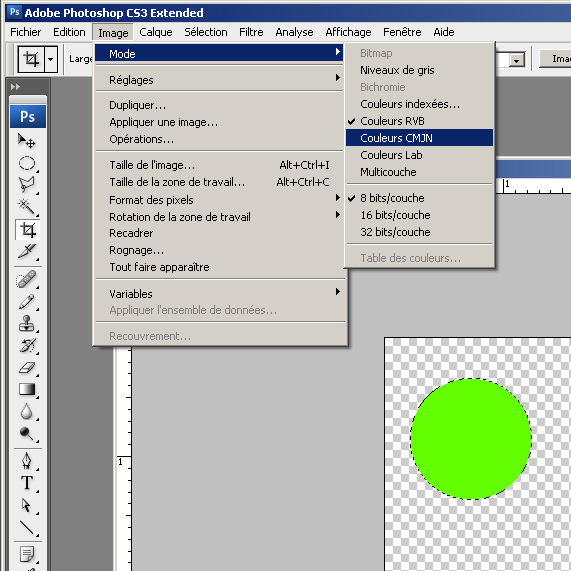The height and width of the screenshot is (571, 571).
Task: Select the History Brush tool
Action: tap(27, 346)
